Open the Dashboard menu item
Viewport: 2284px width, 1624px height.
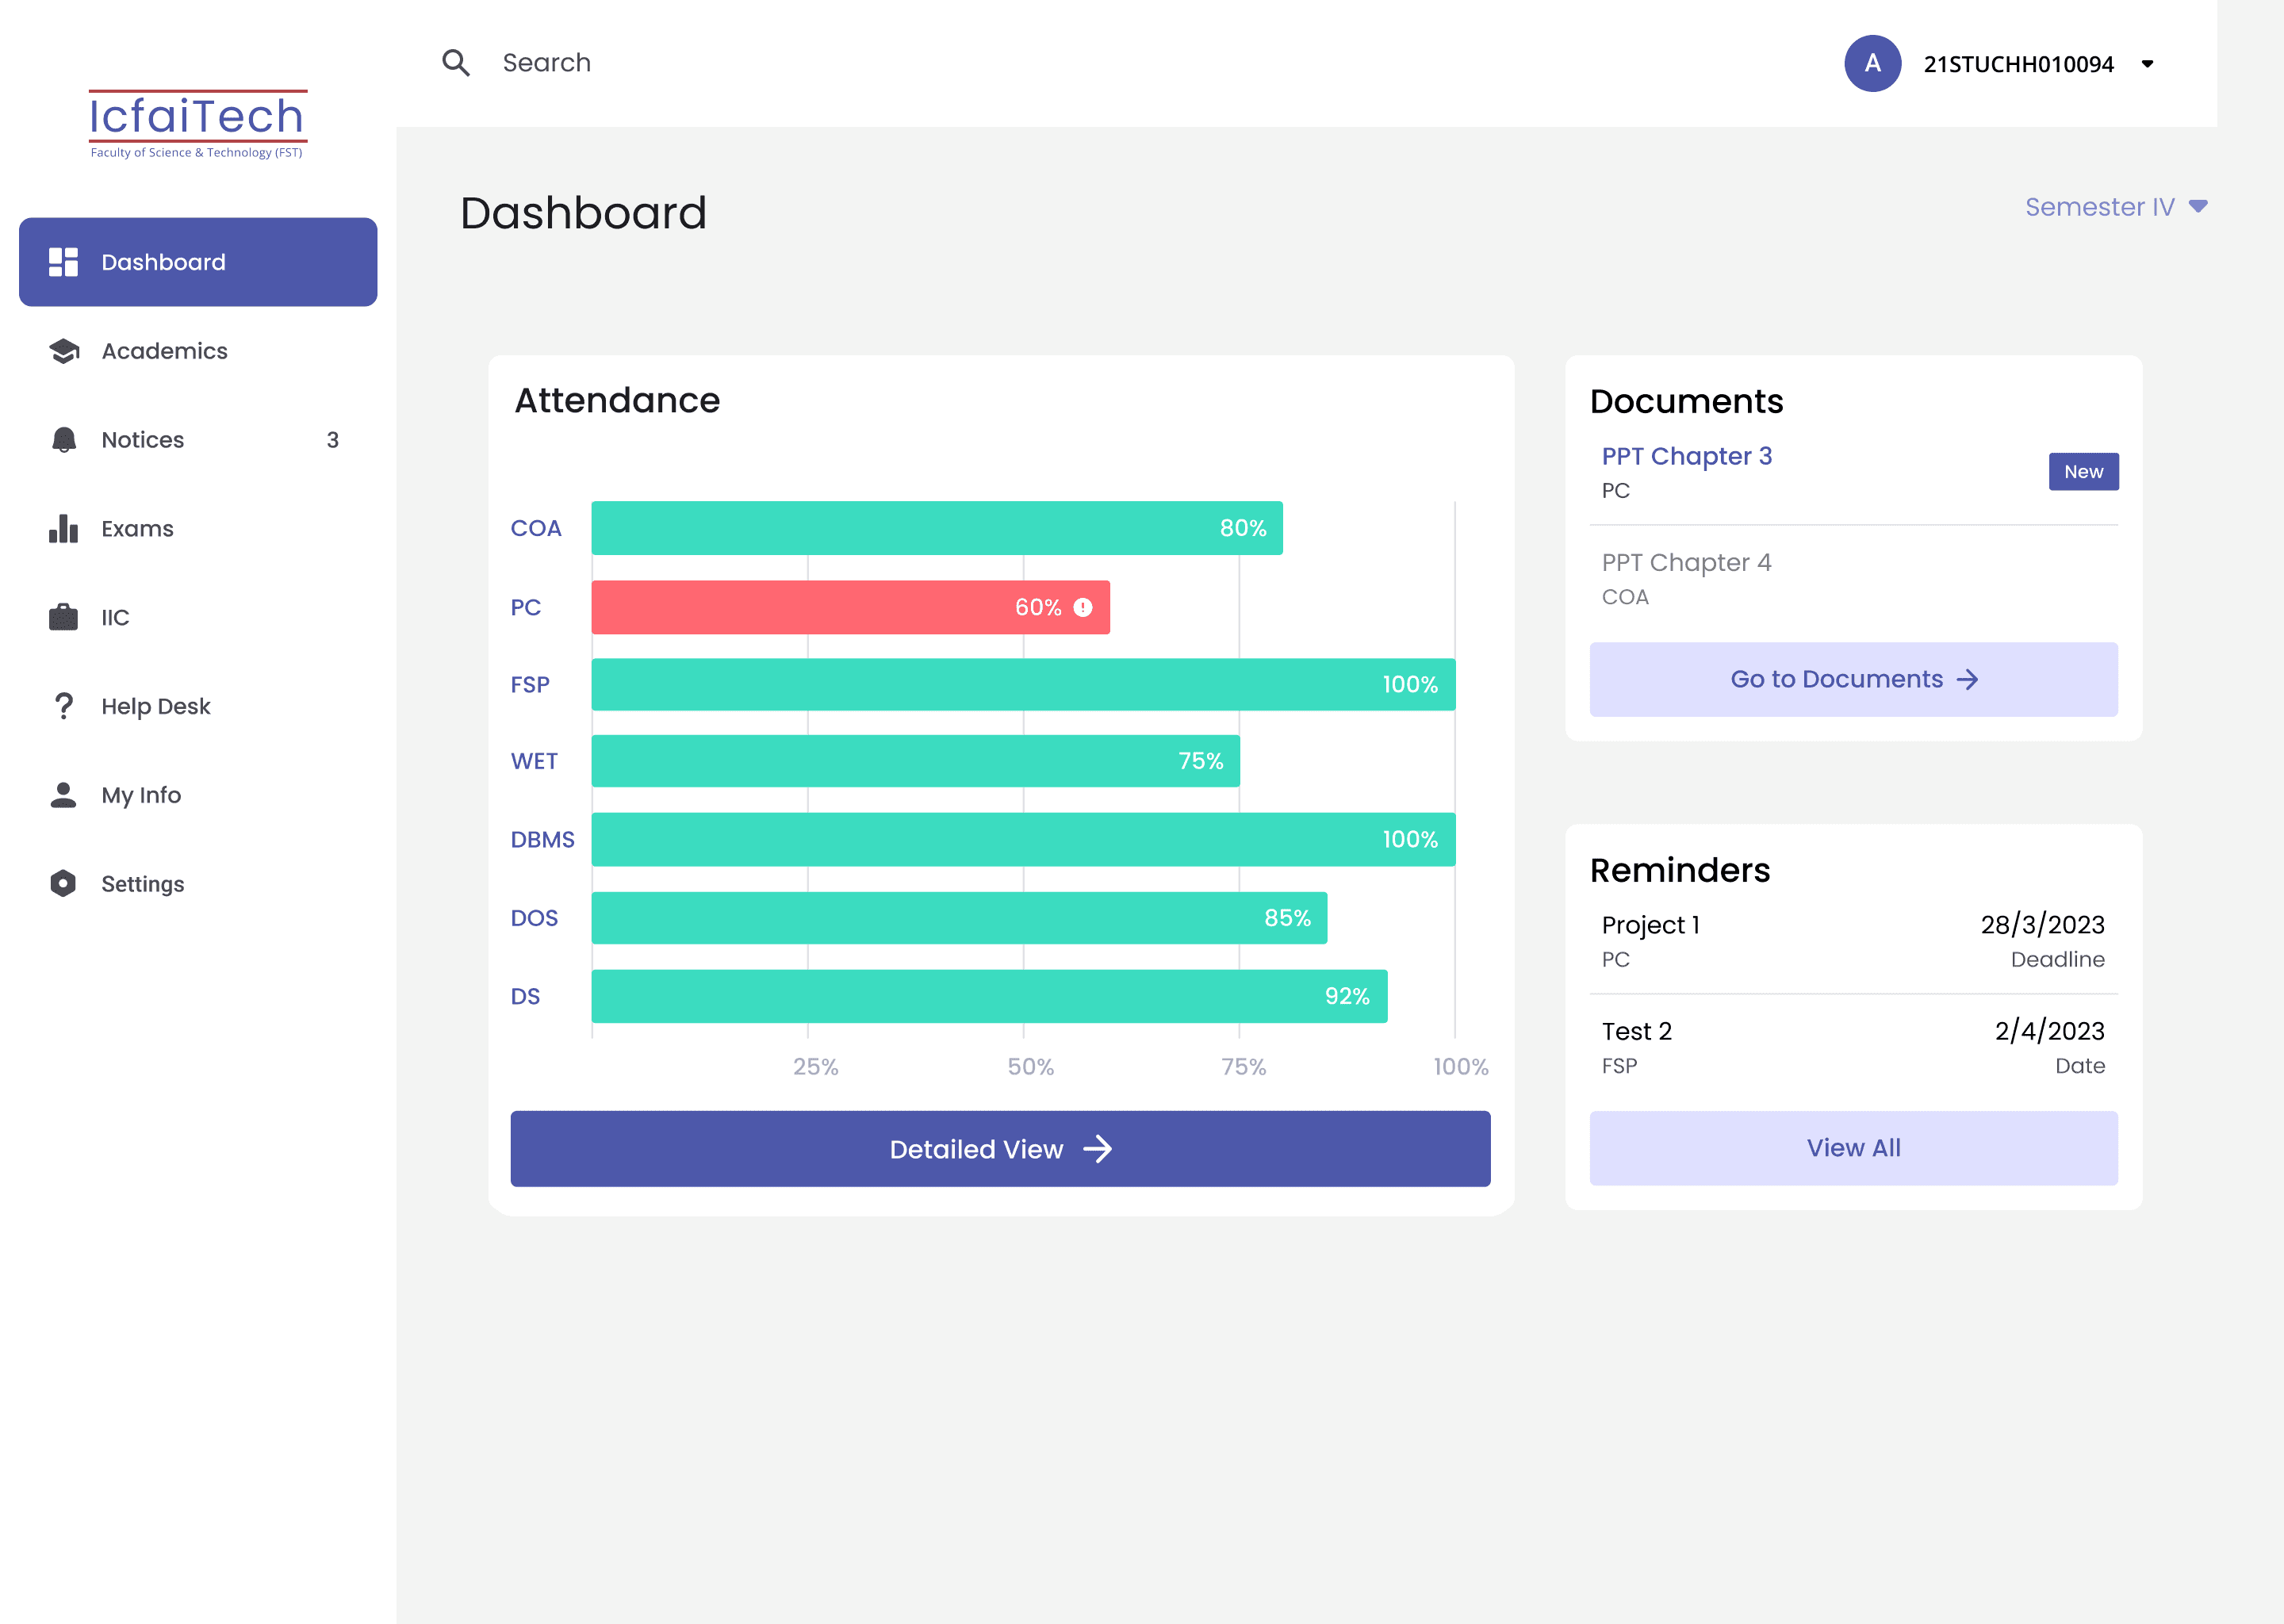tap(198, 262)
